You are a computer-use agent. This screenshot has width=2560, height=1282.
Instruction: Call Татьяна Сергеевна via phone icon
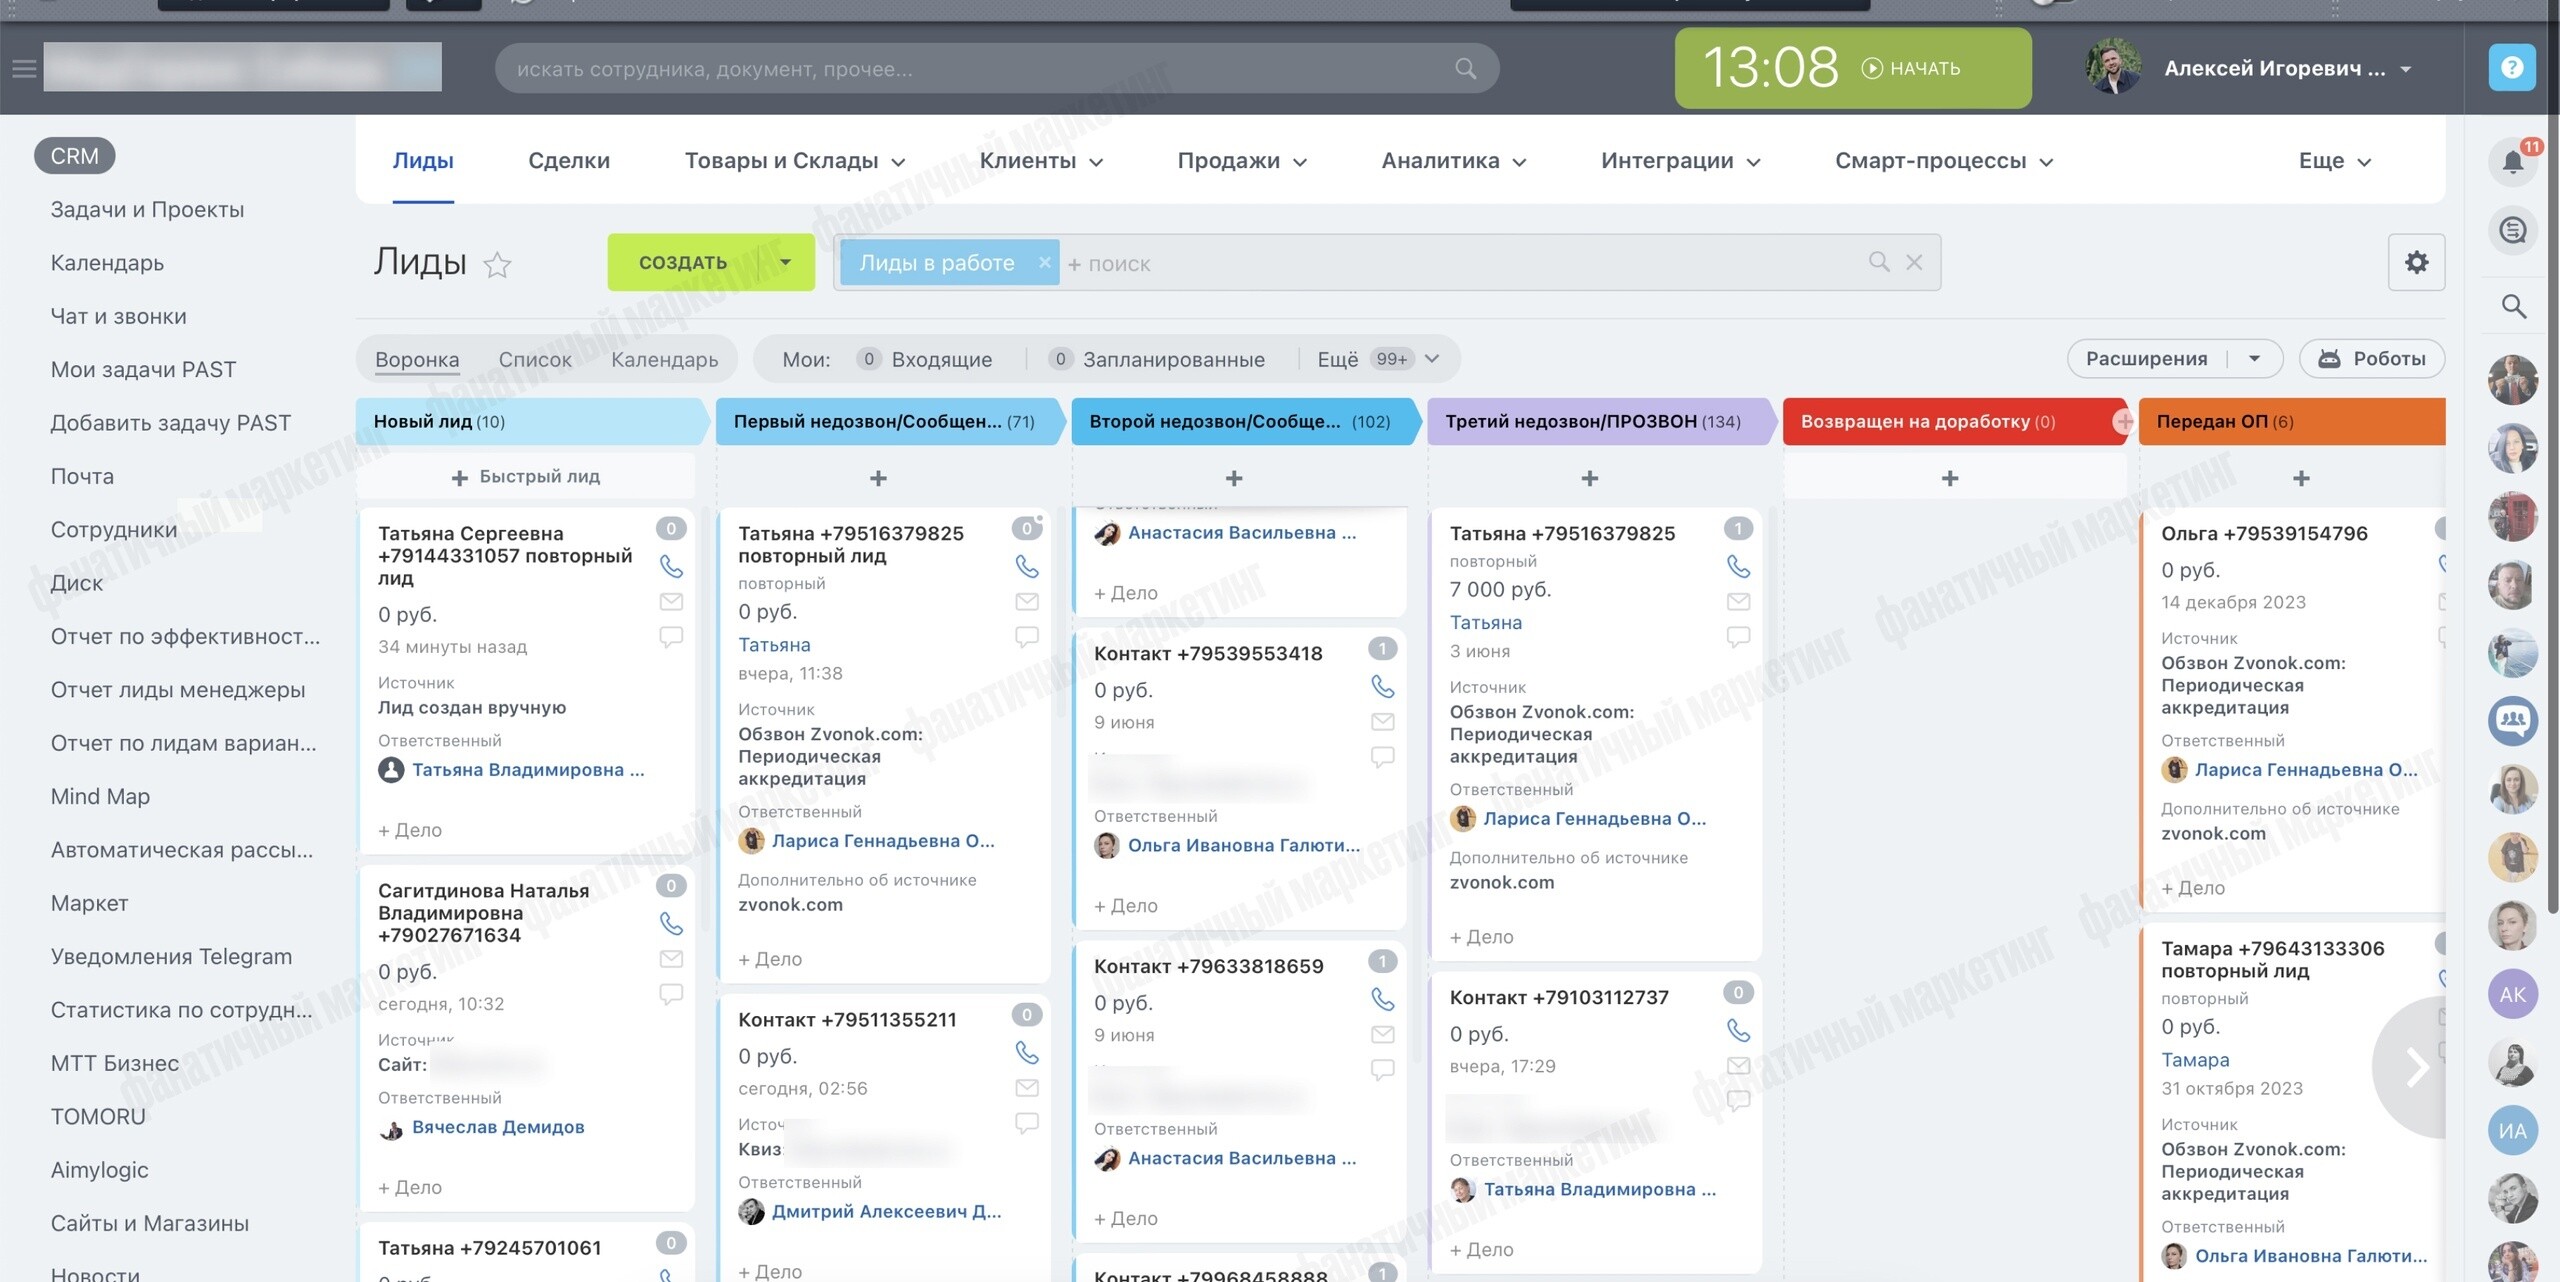tap(671, 567)
